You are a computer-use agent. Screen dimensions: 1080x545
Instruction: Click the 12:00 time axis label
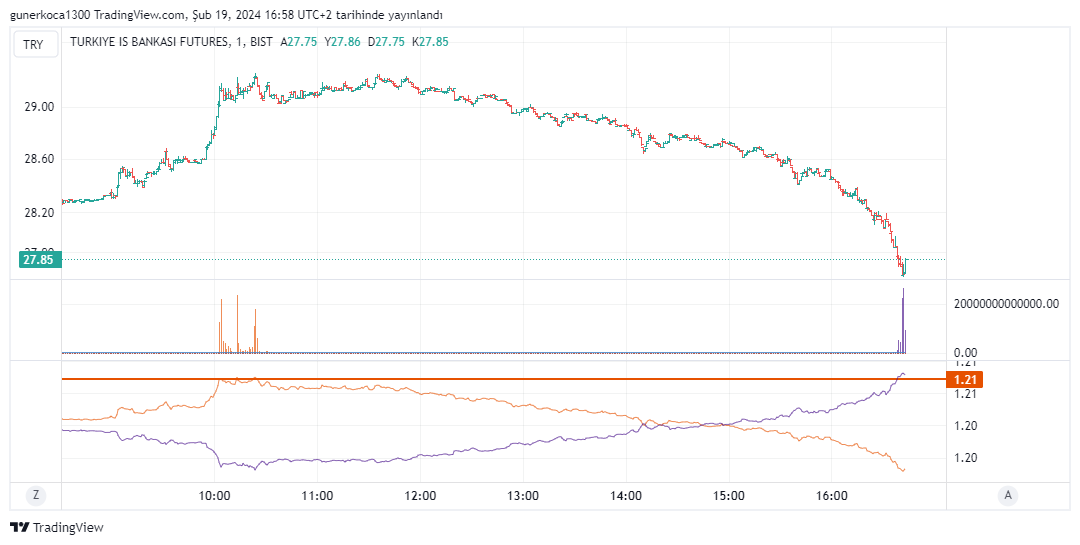(420, 496)
